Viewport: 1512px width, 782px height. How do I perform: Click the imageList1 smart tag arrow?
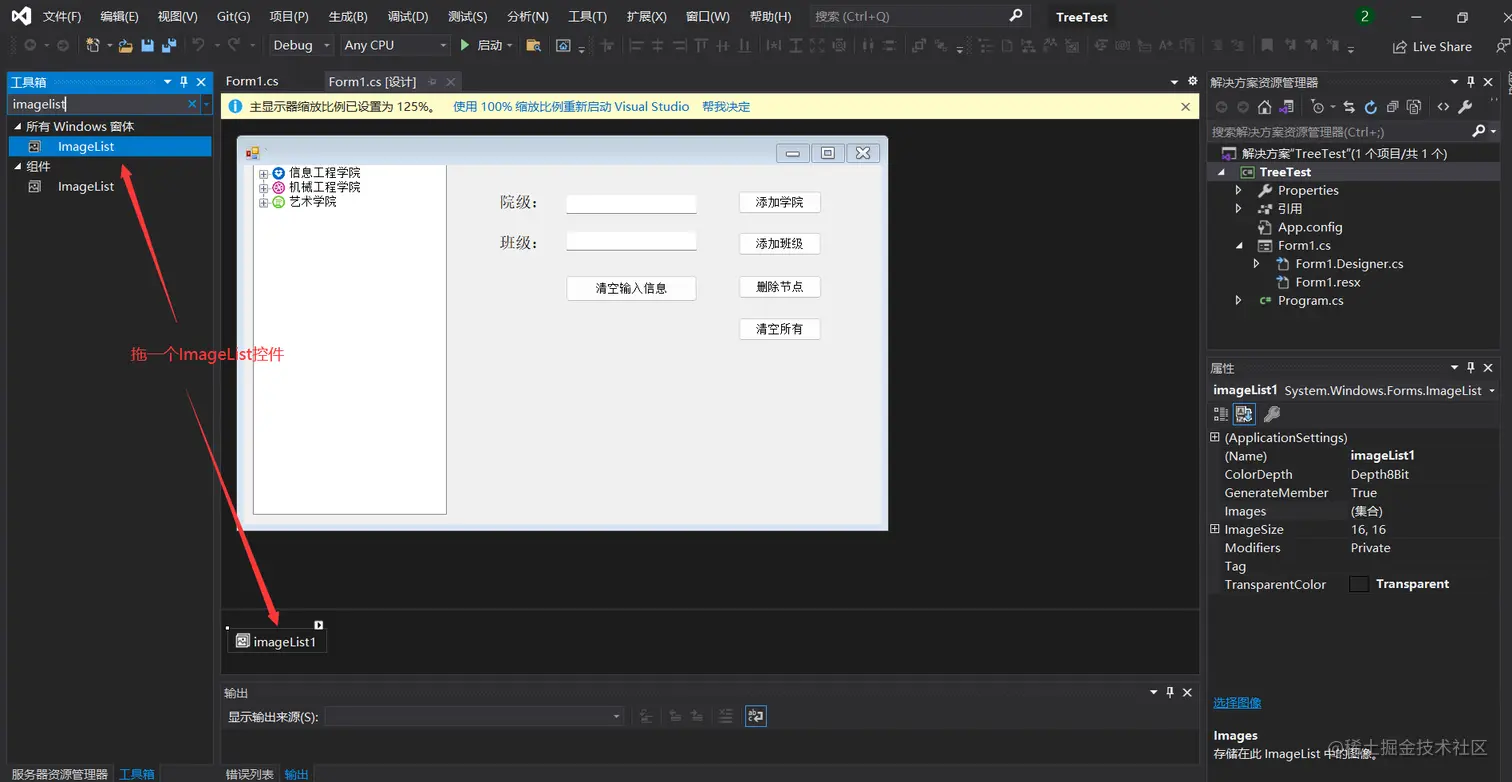[319, 625]
